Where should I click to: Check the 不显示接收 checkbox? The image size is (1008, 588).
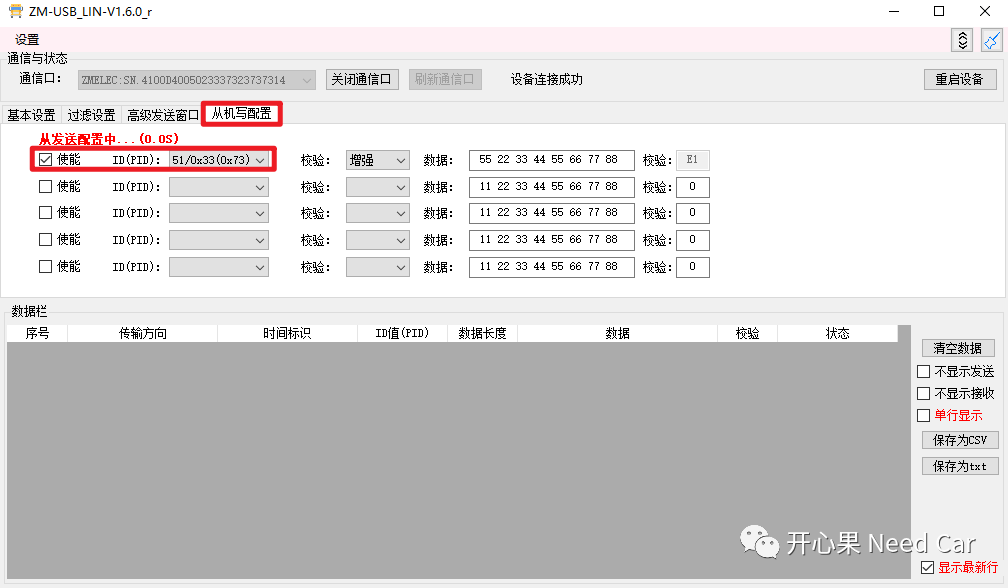tap(926, 394)
